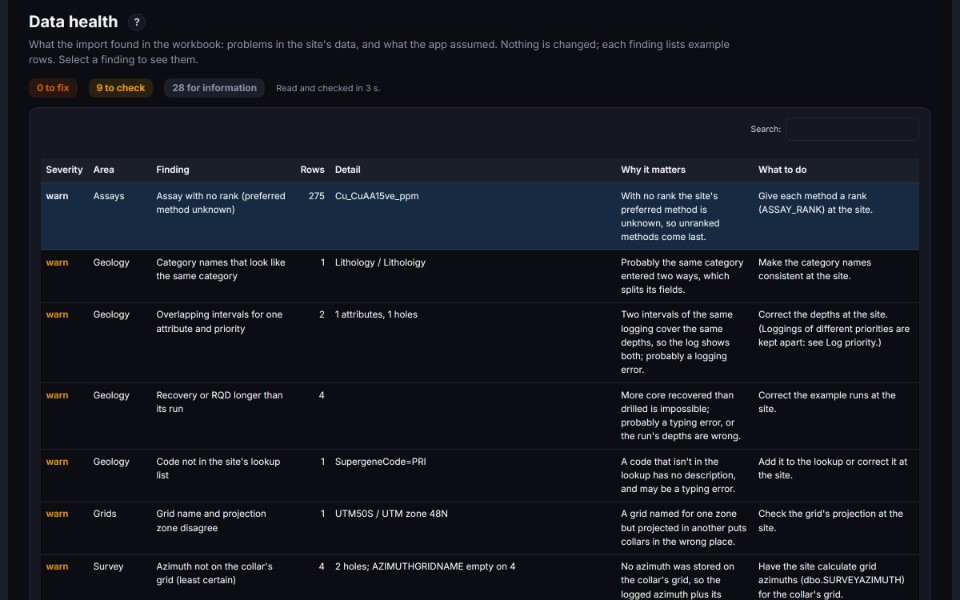
Task: Click the 'Data health' heading
Action: coord(73,21)
